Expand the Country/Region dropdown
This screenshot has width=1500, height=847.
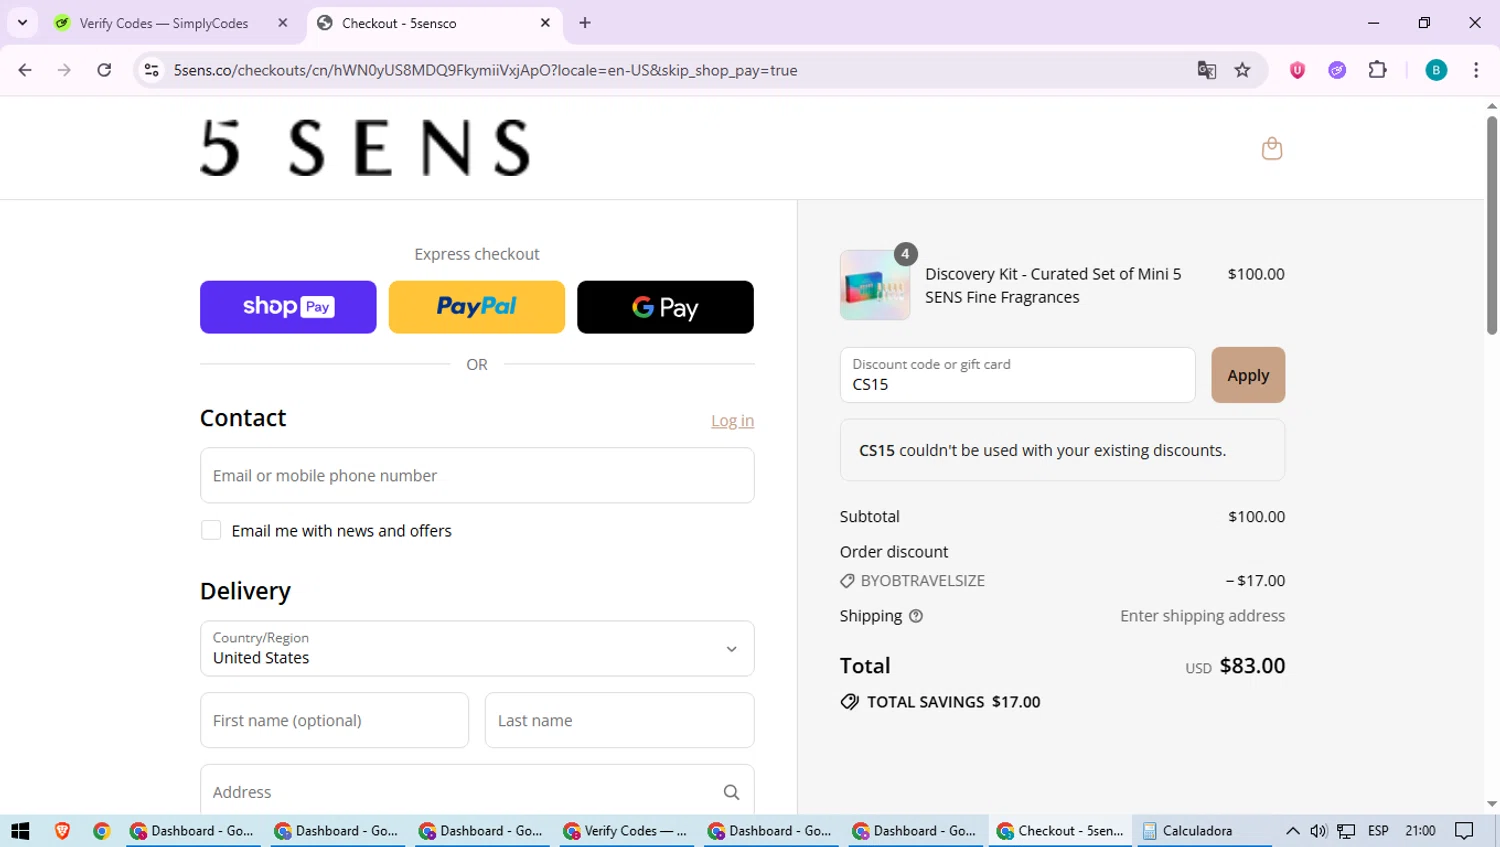point(477,648)
